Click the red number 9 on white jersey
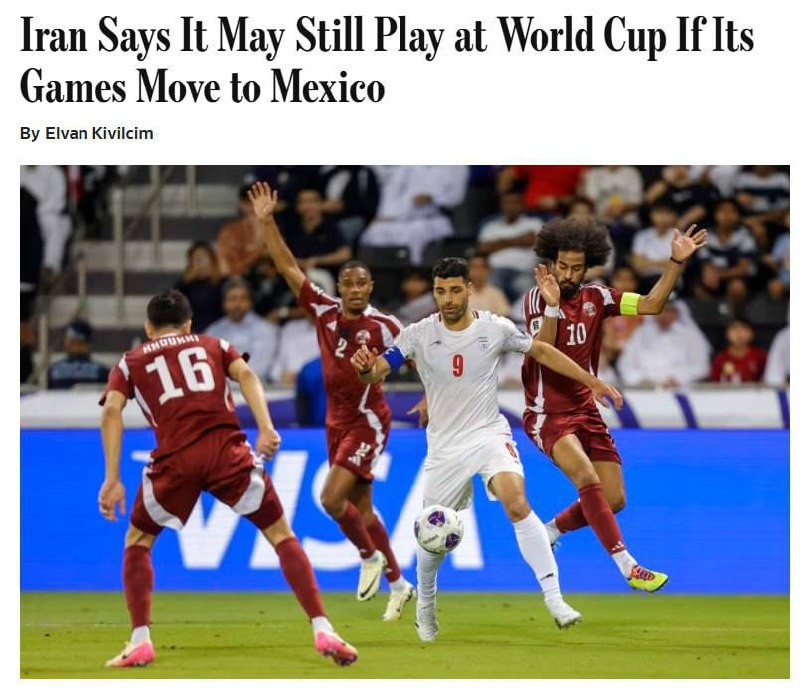800x688 pixels. pos(458,366)
